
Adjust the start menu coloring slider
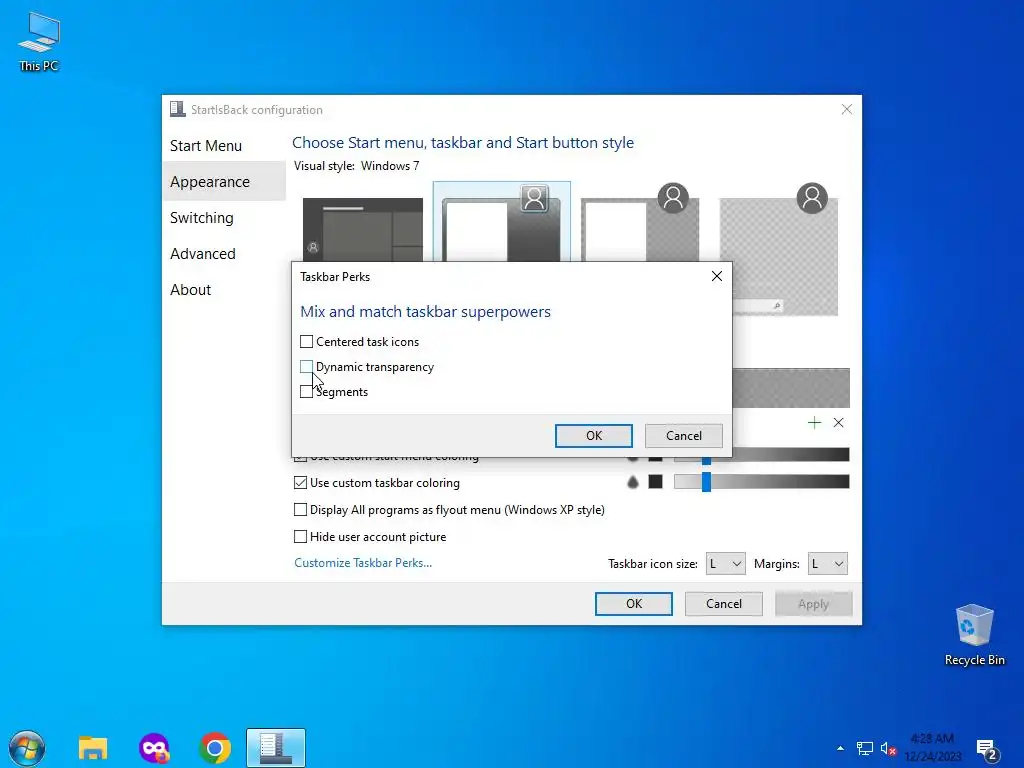[x=706, y=460]
